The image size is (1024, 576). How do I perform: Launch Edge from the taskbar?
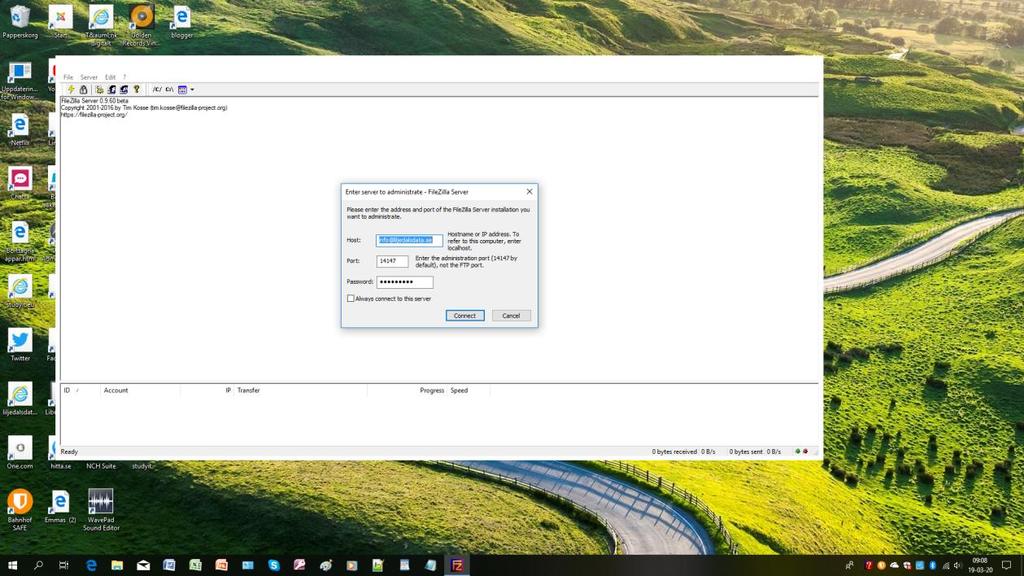coord(91,566)
